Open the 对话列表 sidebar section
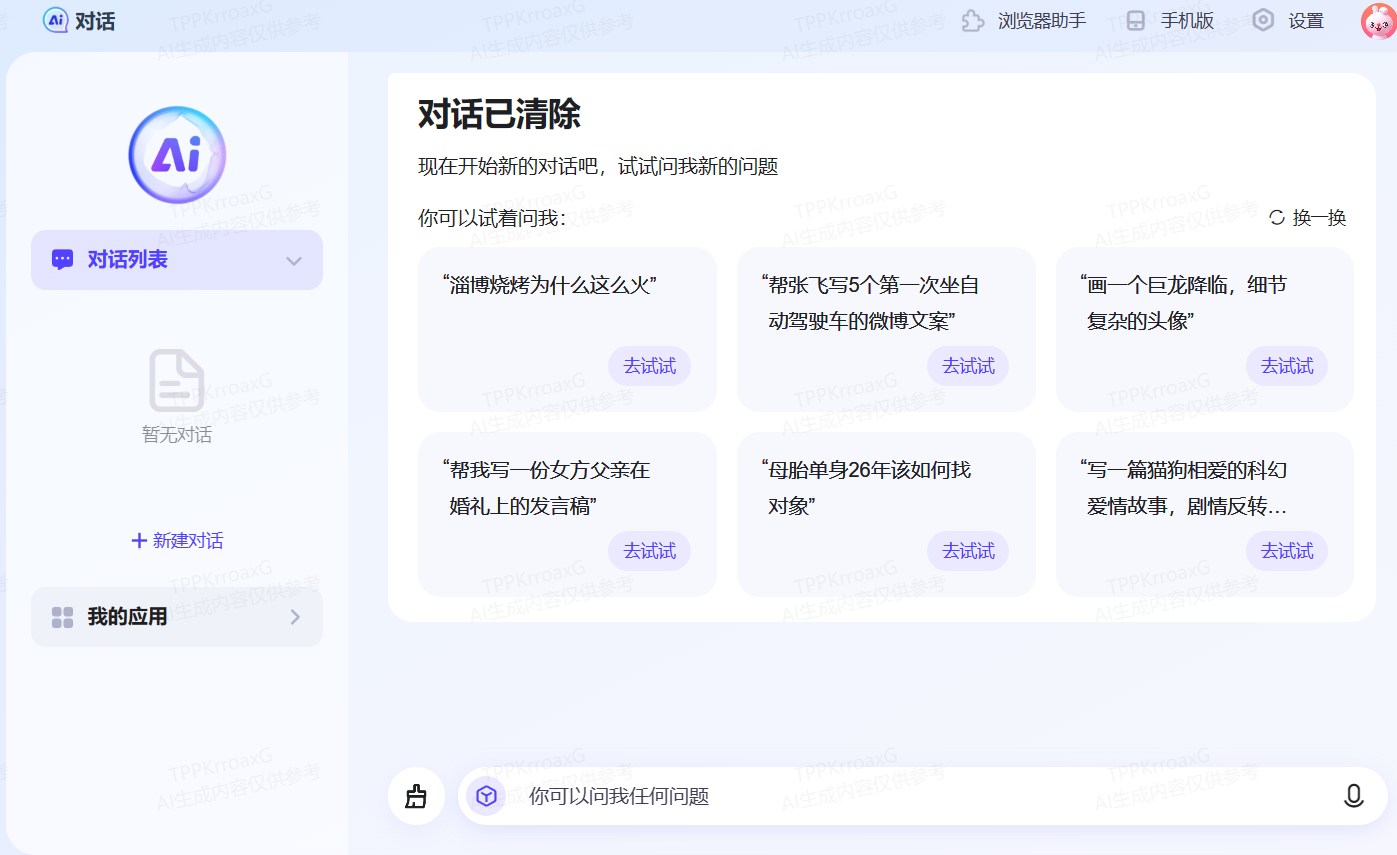1397x855 pixels. (128, 260)
